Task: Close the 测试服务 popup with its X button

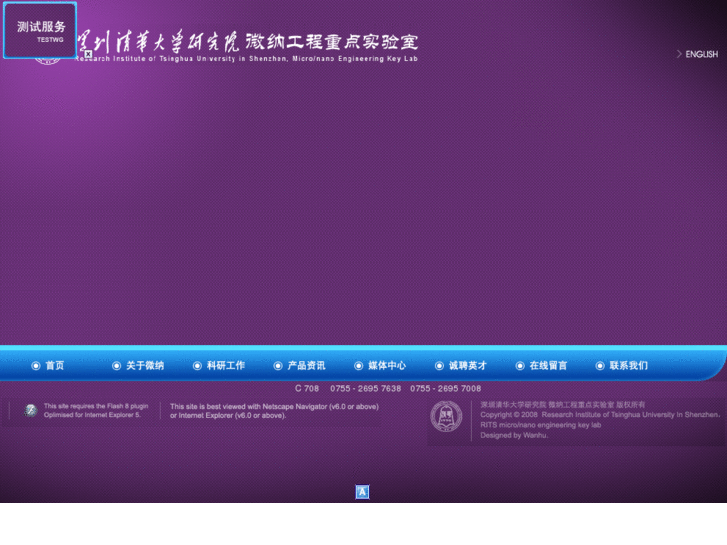Action: [x=88, y=54]
